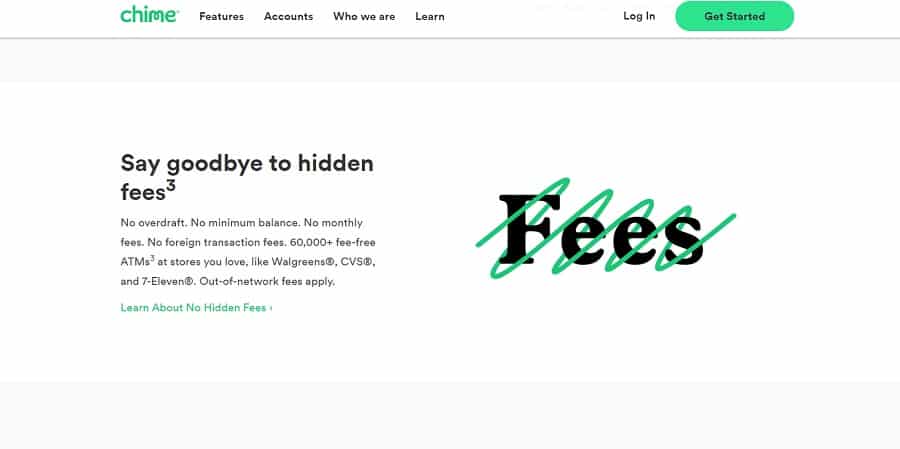This screenshot has height=449, width=900.
Task: Click the Log In link
Action: click(639, 16)
